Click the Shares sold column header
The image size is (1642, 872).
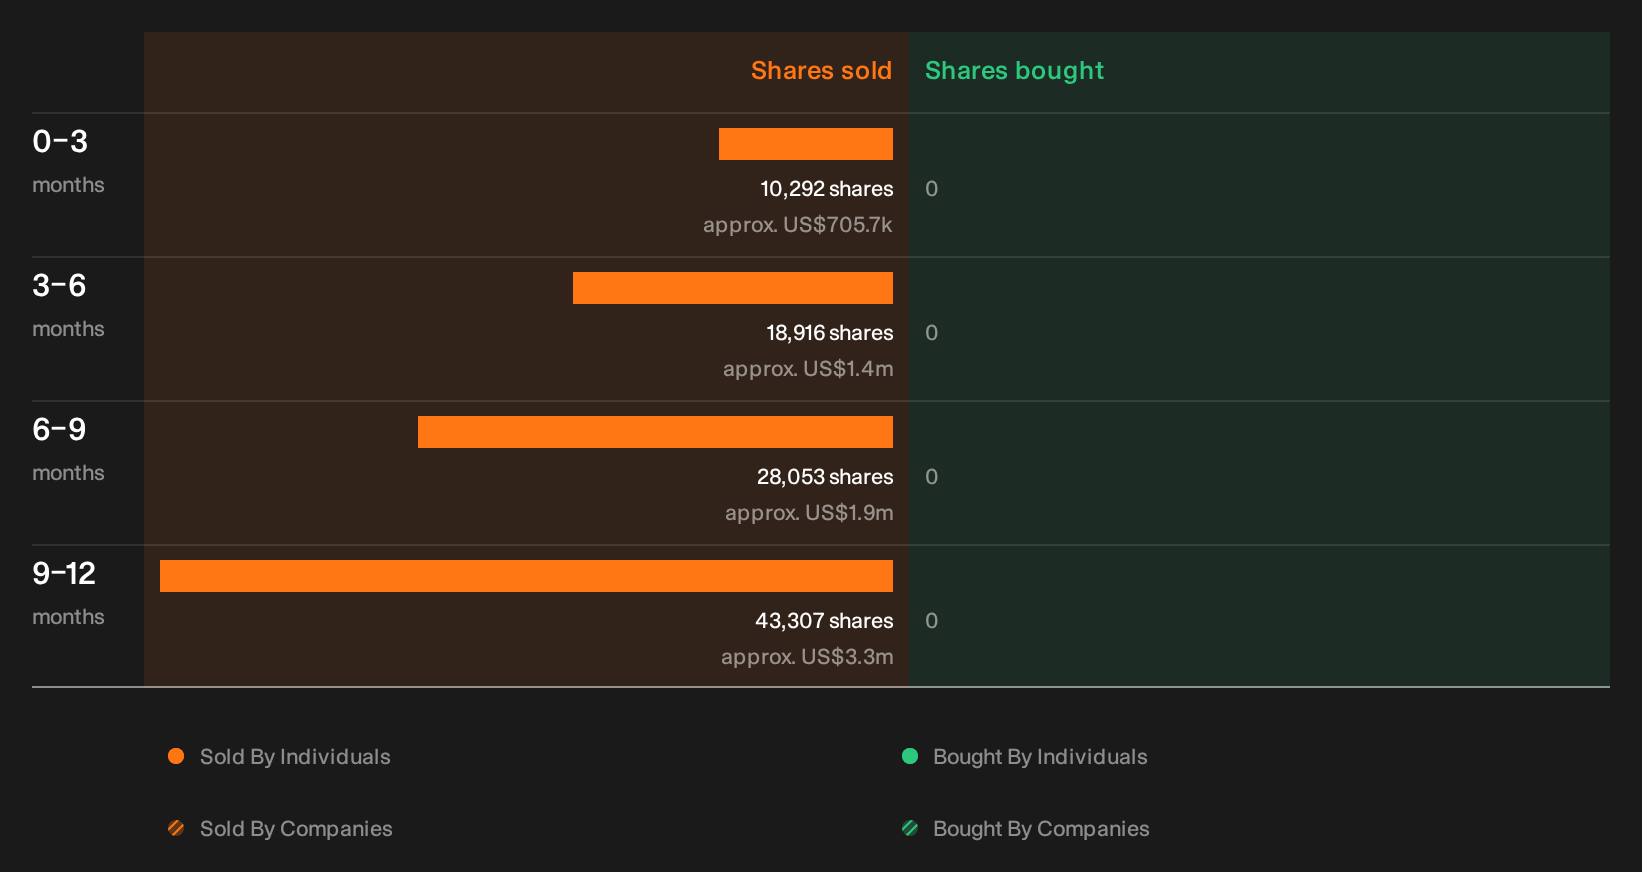pyautogui.click(x=821, y=71)
